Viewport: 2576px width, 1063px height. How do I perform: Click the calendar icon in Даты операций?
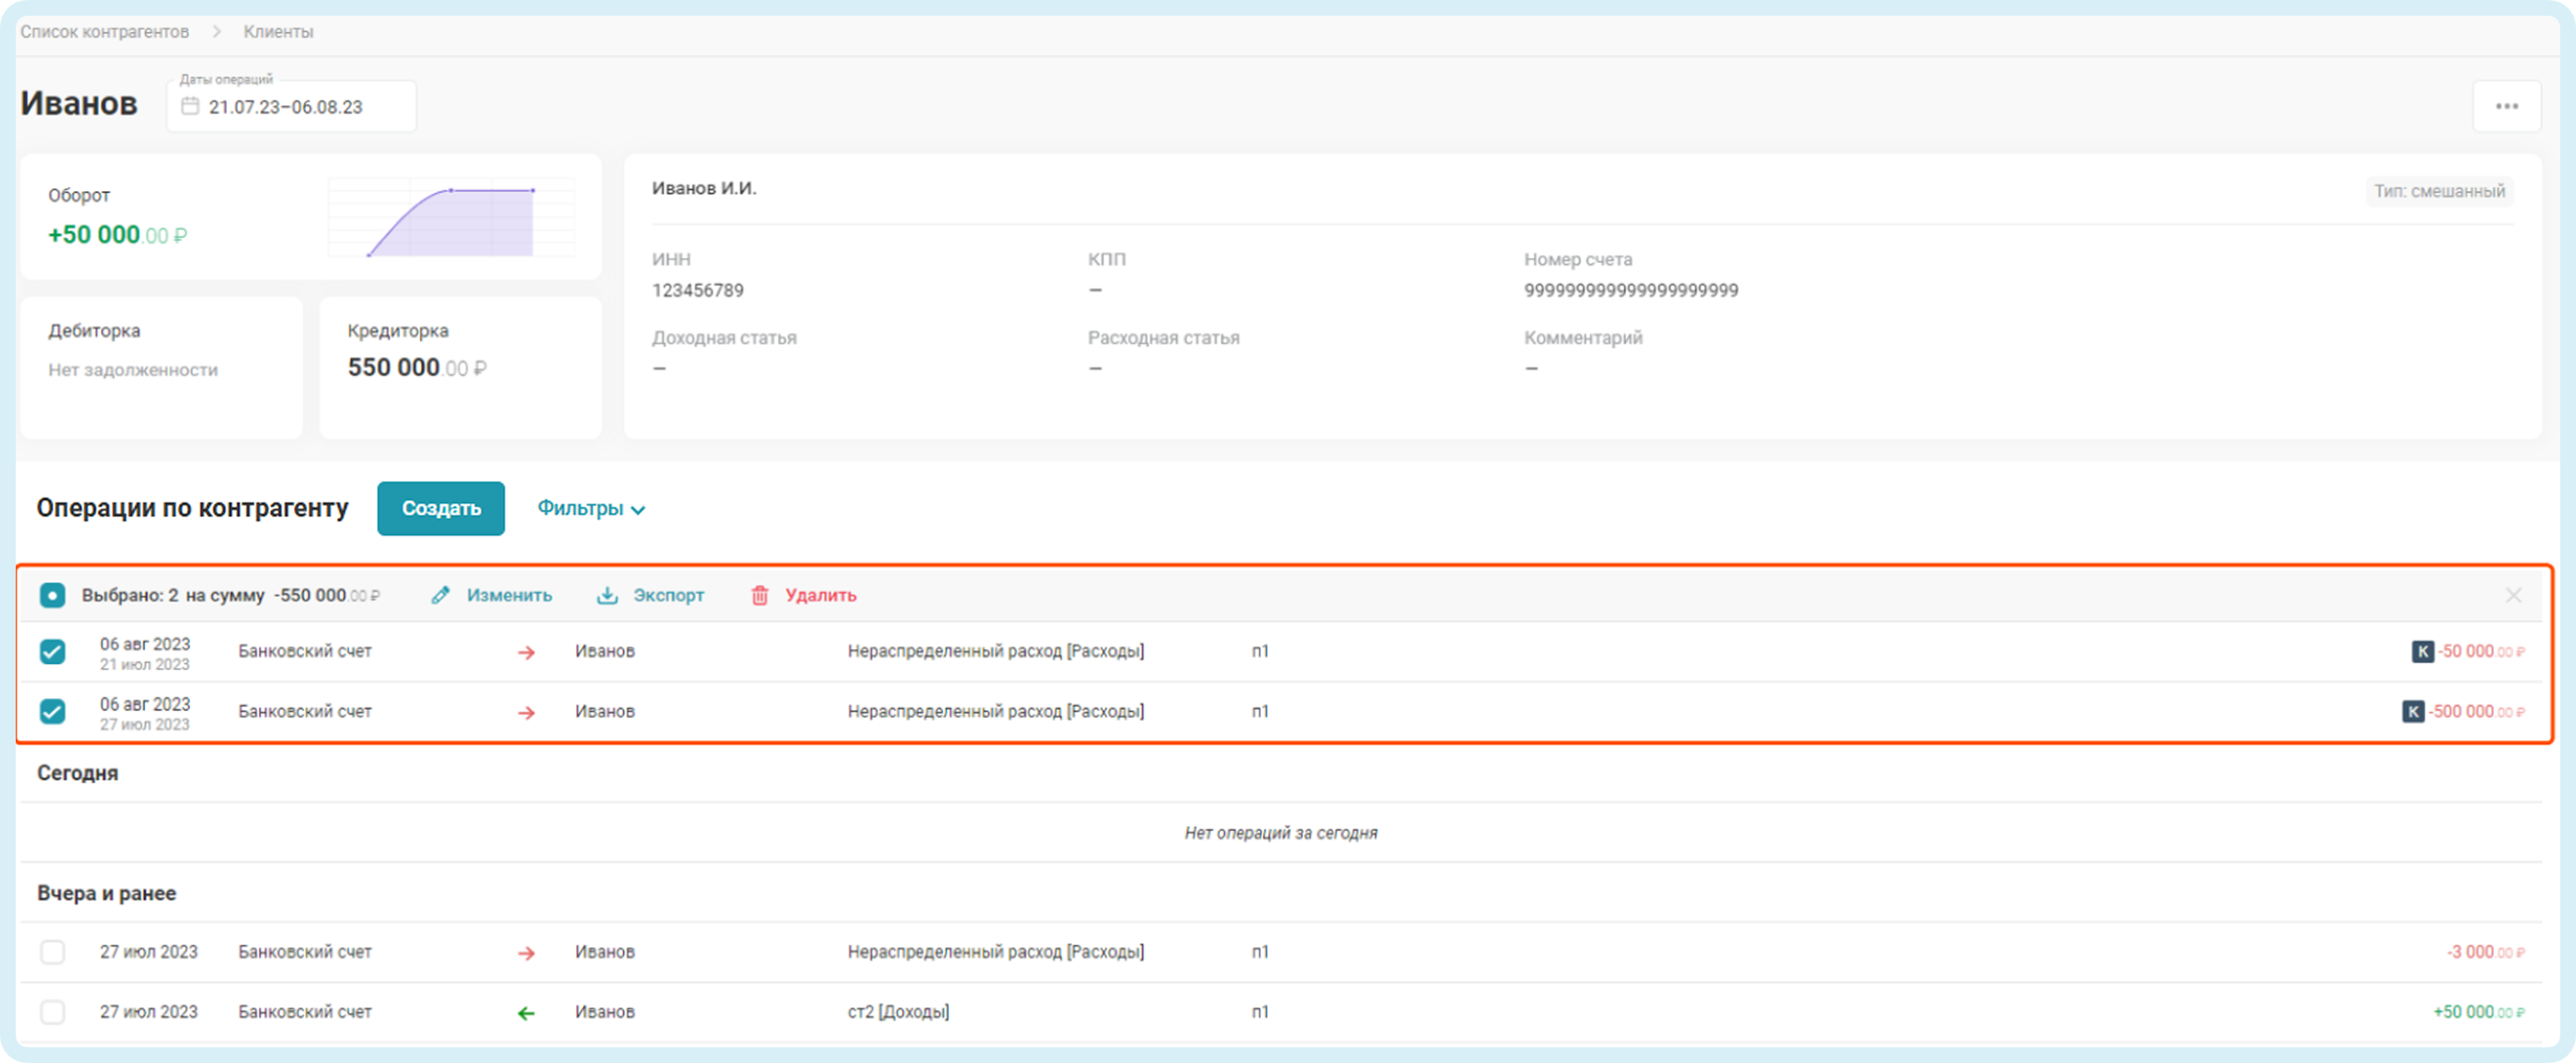click(190, 106)
